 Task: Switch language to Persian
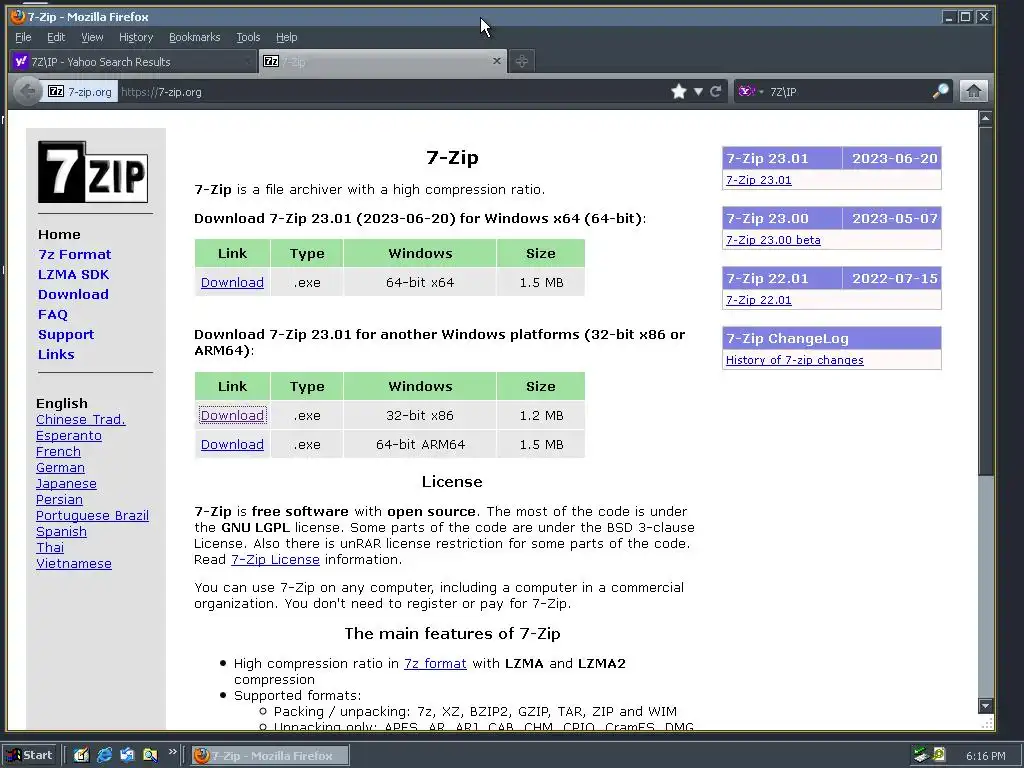tap(59, 500)
